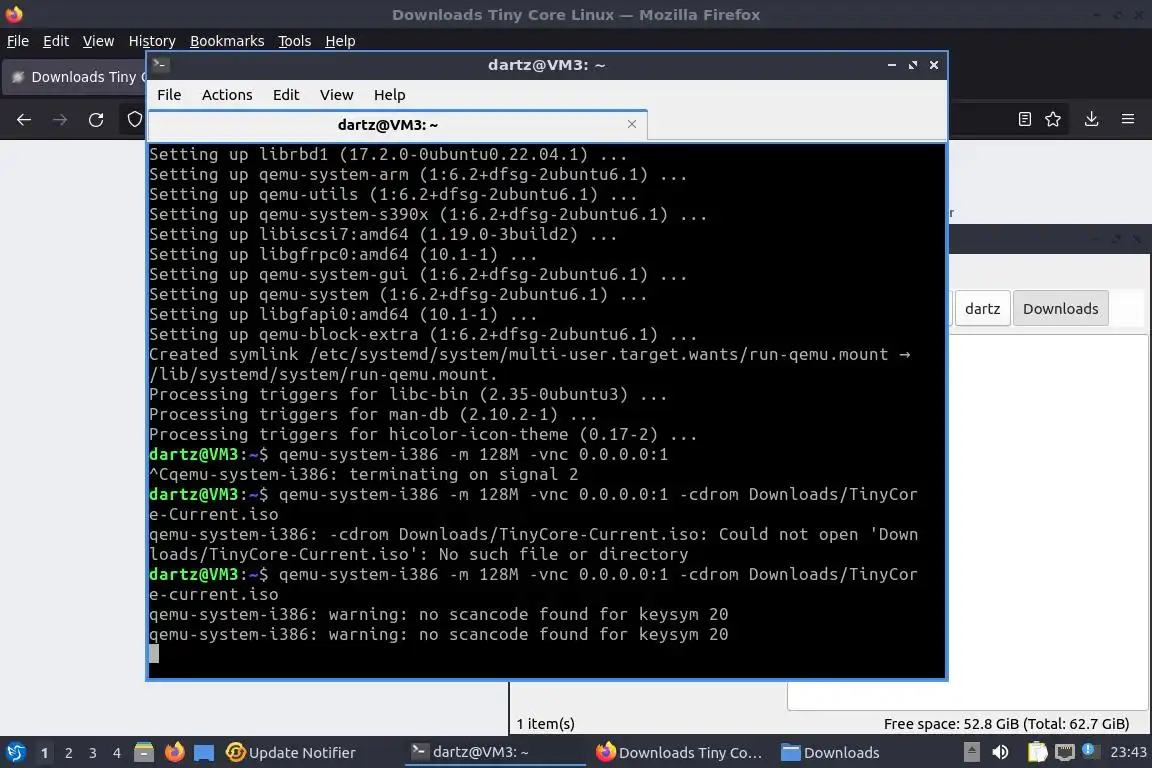The width and height of the screenshot is (1152, 768).
Task: Open the terminal's Edit menu
Action: [286, 95]
